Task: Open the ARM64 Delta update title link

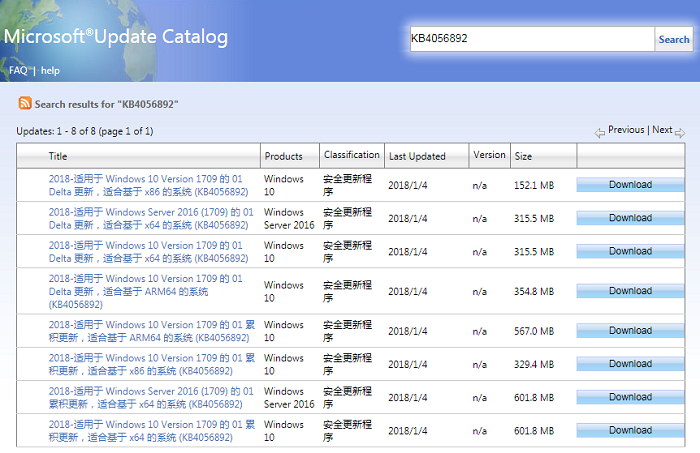Action: click(x=146, y=291)
